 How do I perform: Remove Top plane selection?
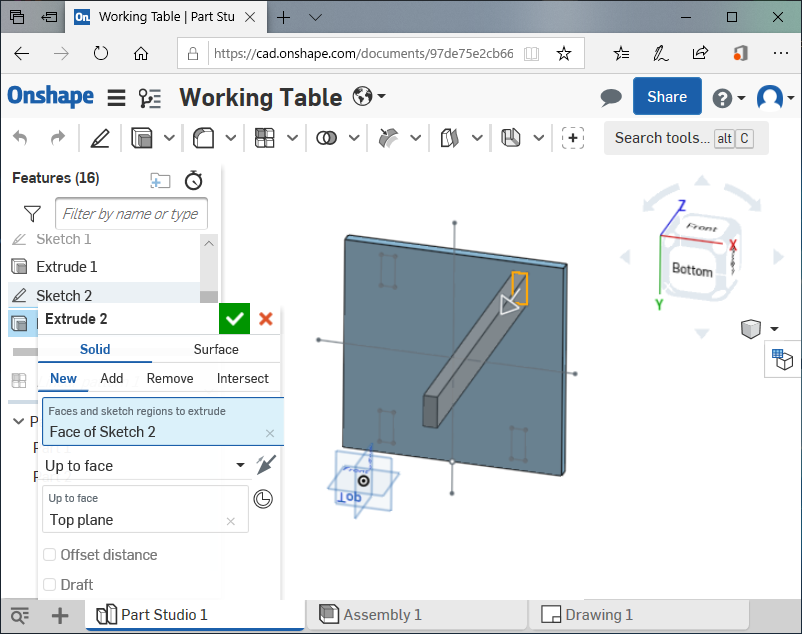(x=231, y=521)
